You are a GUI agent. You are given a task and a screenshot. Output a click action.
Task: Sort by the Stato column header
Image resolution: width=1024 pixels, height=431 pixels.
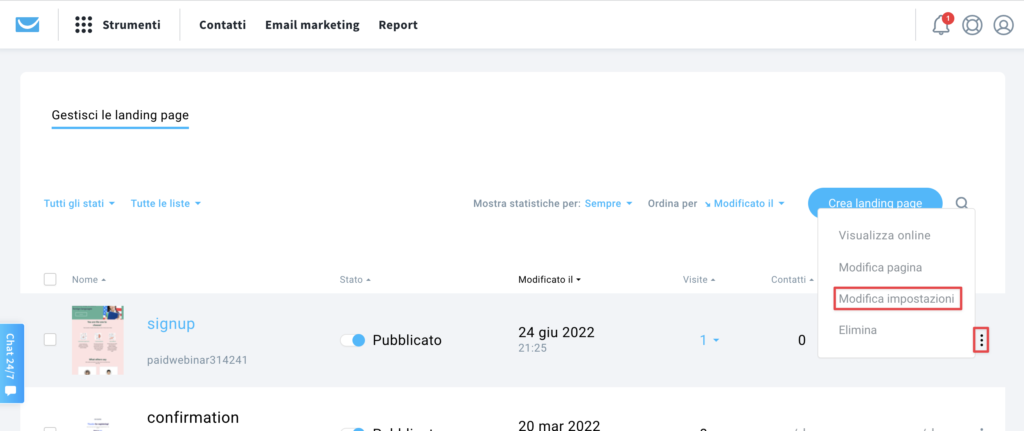pos(355,279)
